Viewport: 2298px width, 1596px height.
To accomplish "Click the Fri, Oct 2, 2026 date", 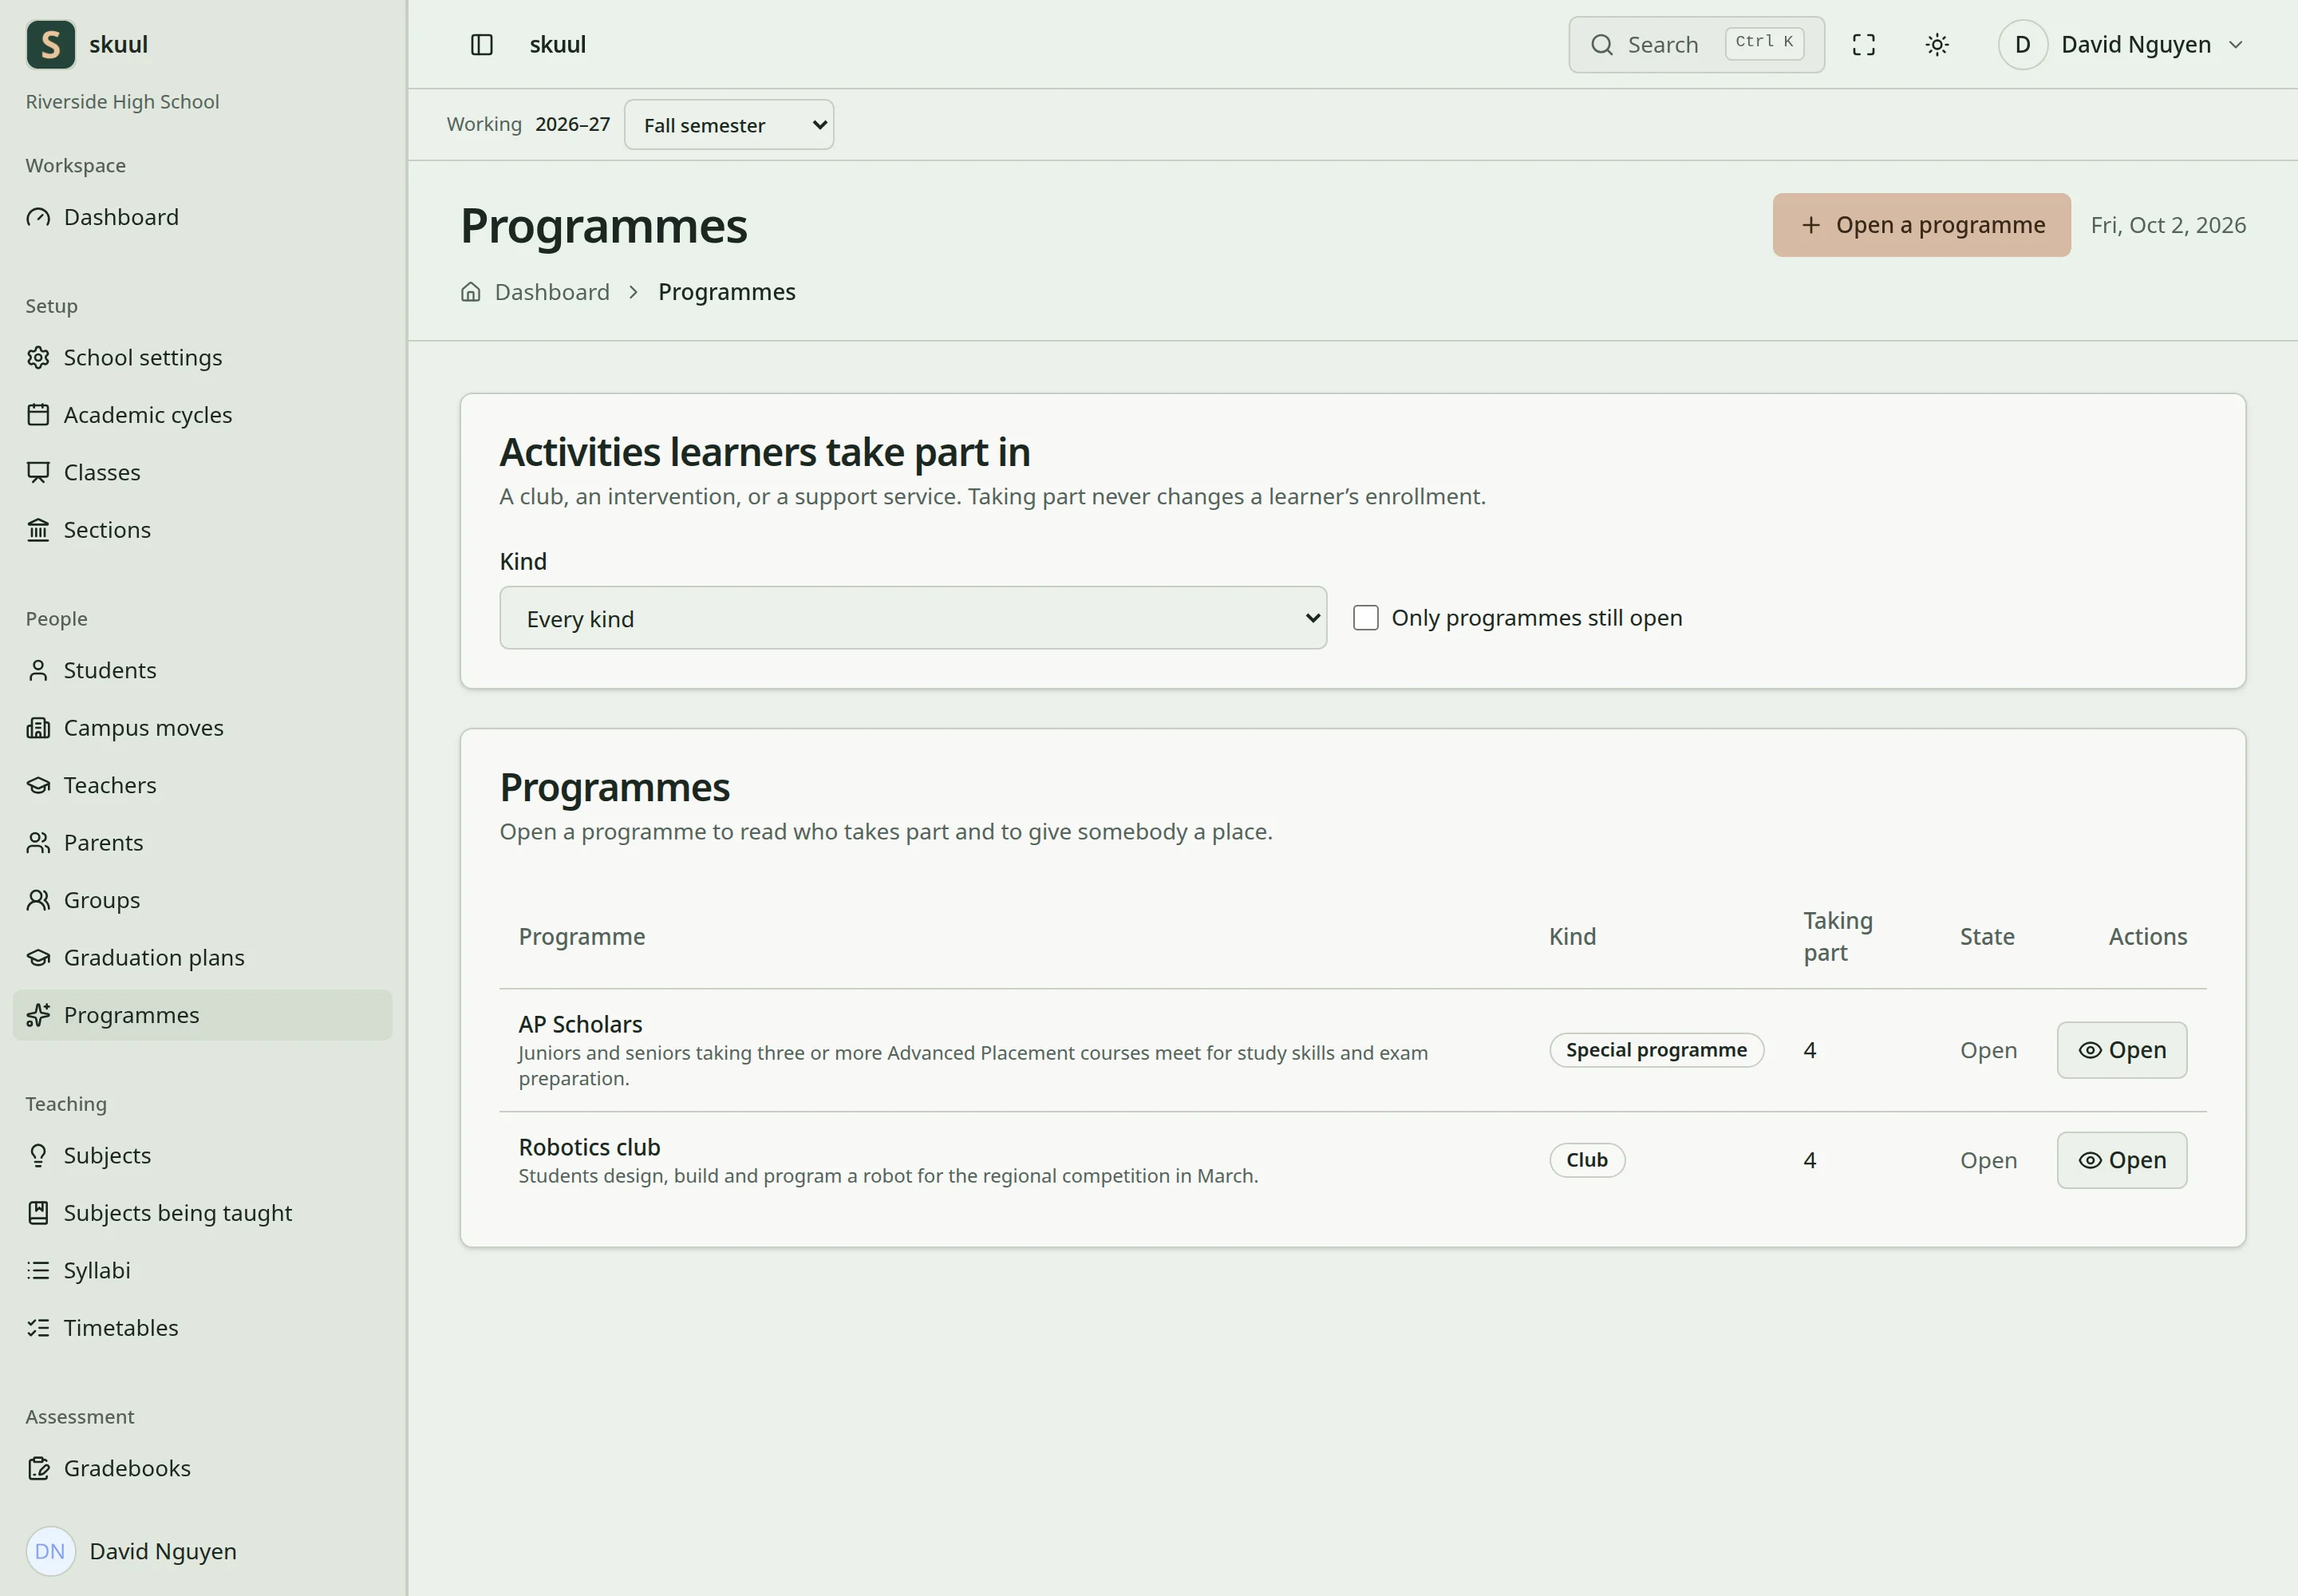I will pos(2168,225).
